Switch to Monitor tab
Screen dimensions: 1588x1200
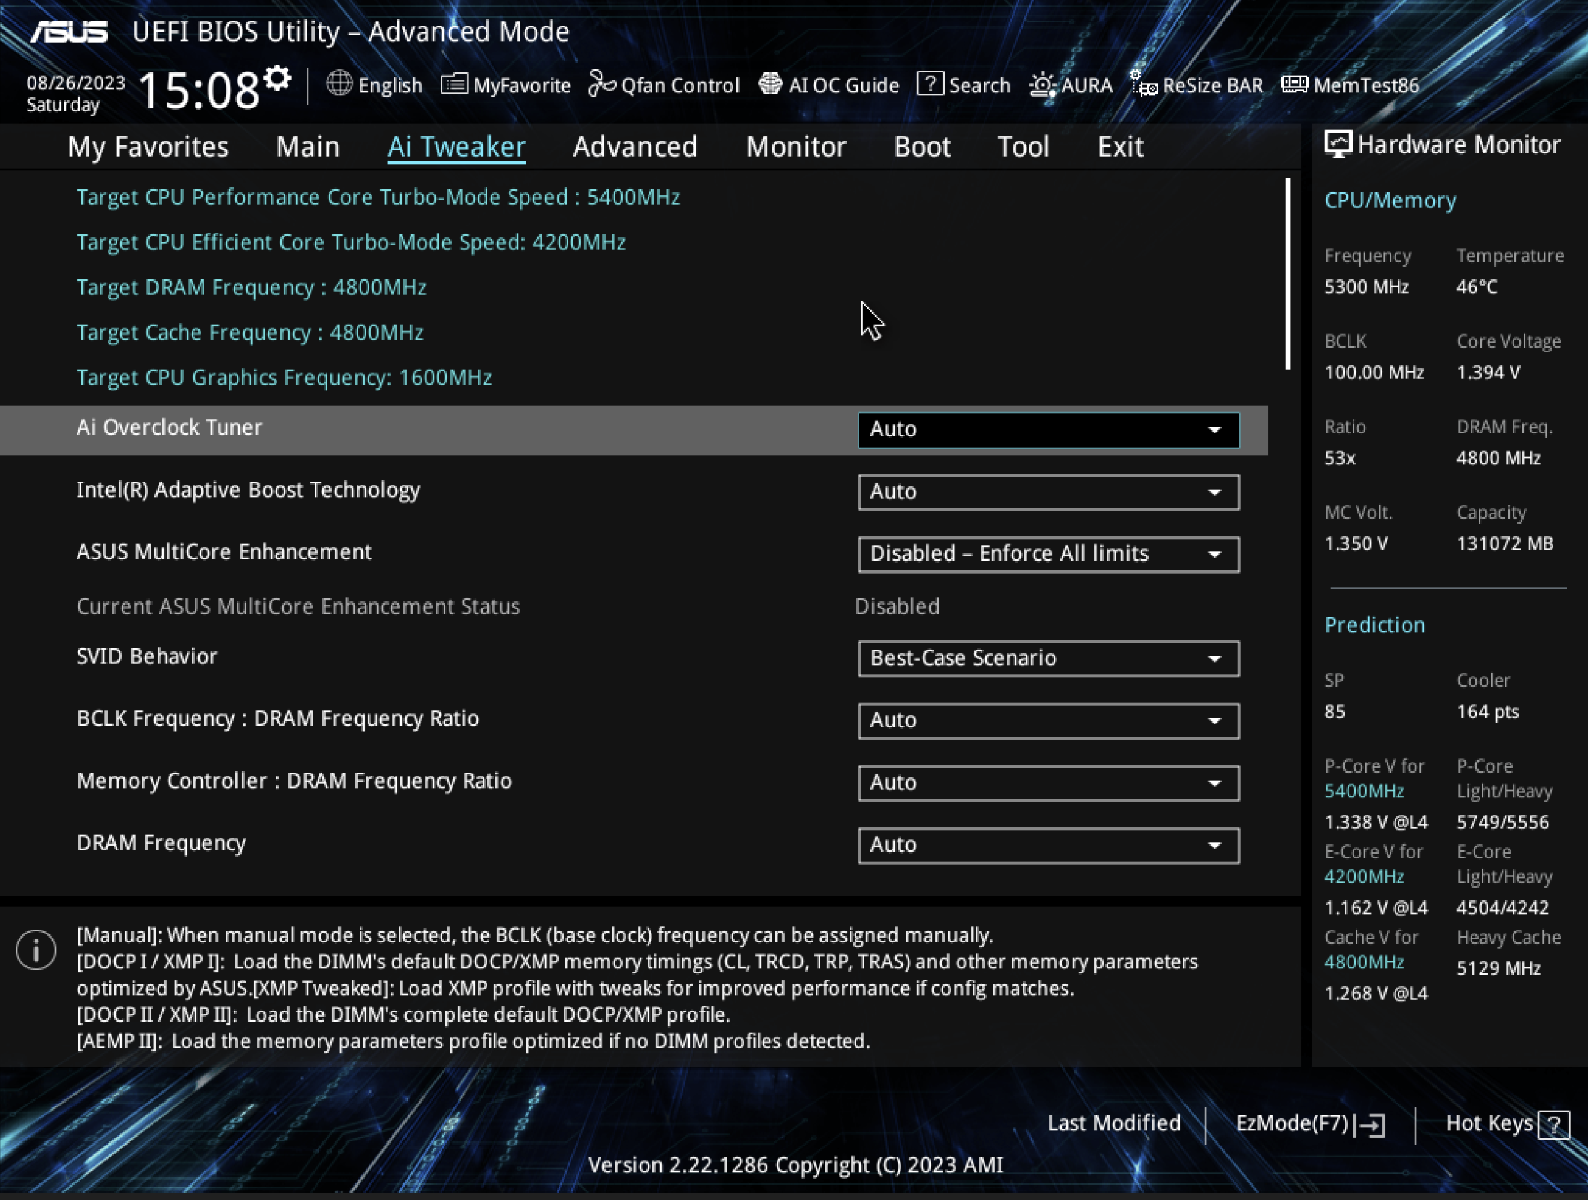796,147
